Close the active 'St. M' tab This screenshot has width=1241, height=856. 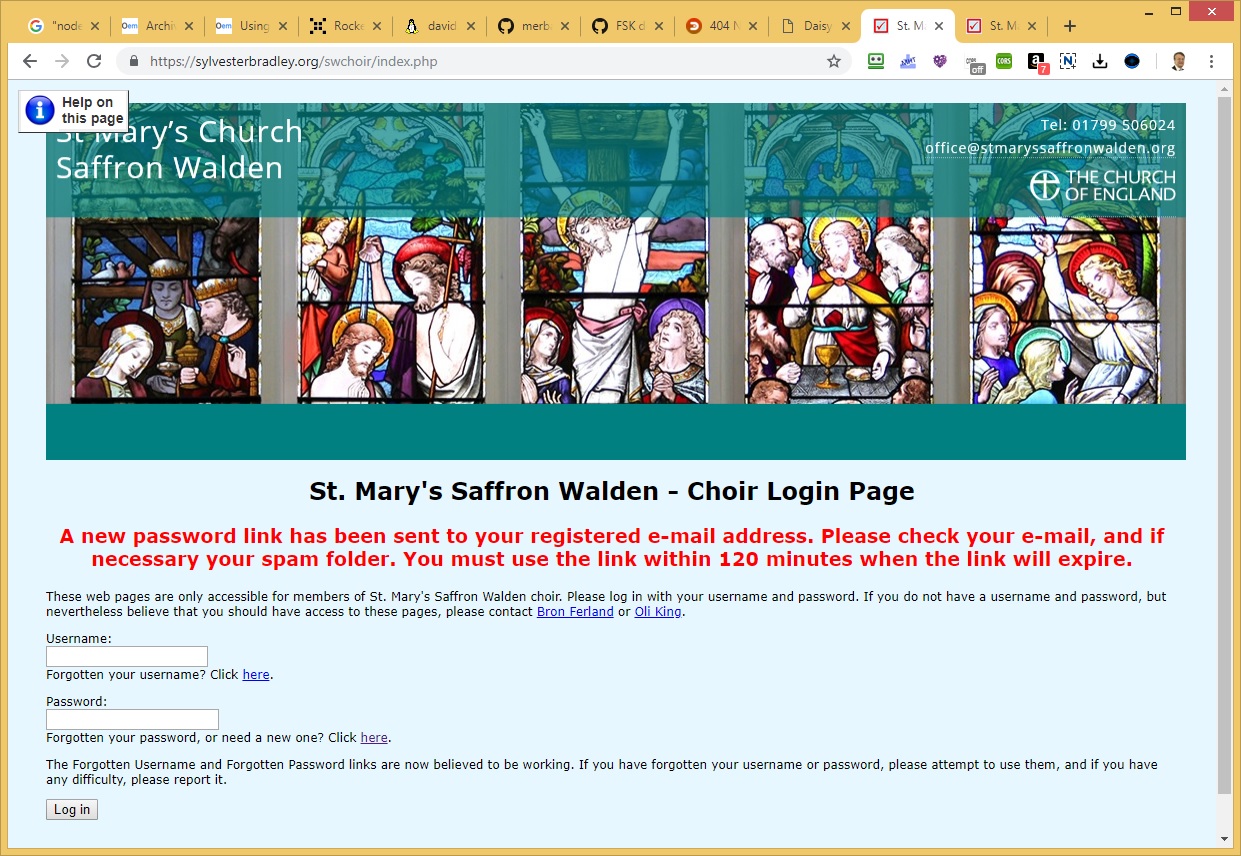pos(938,26)
